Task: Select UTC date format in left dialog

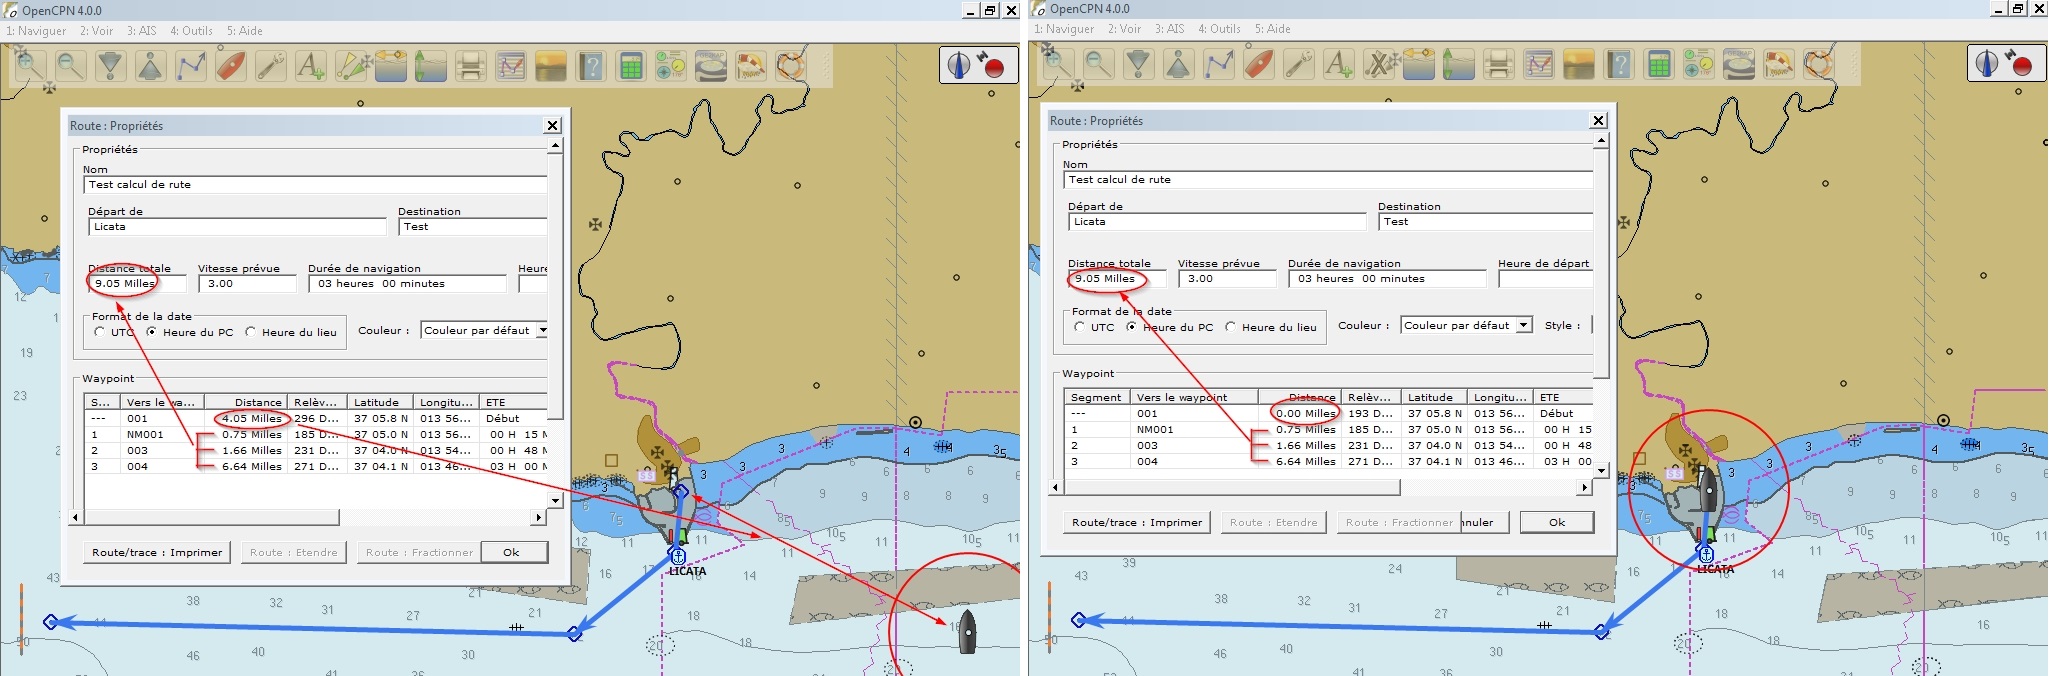Action: (x=99, y=332)
